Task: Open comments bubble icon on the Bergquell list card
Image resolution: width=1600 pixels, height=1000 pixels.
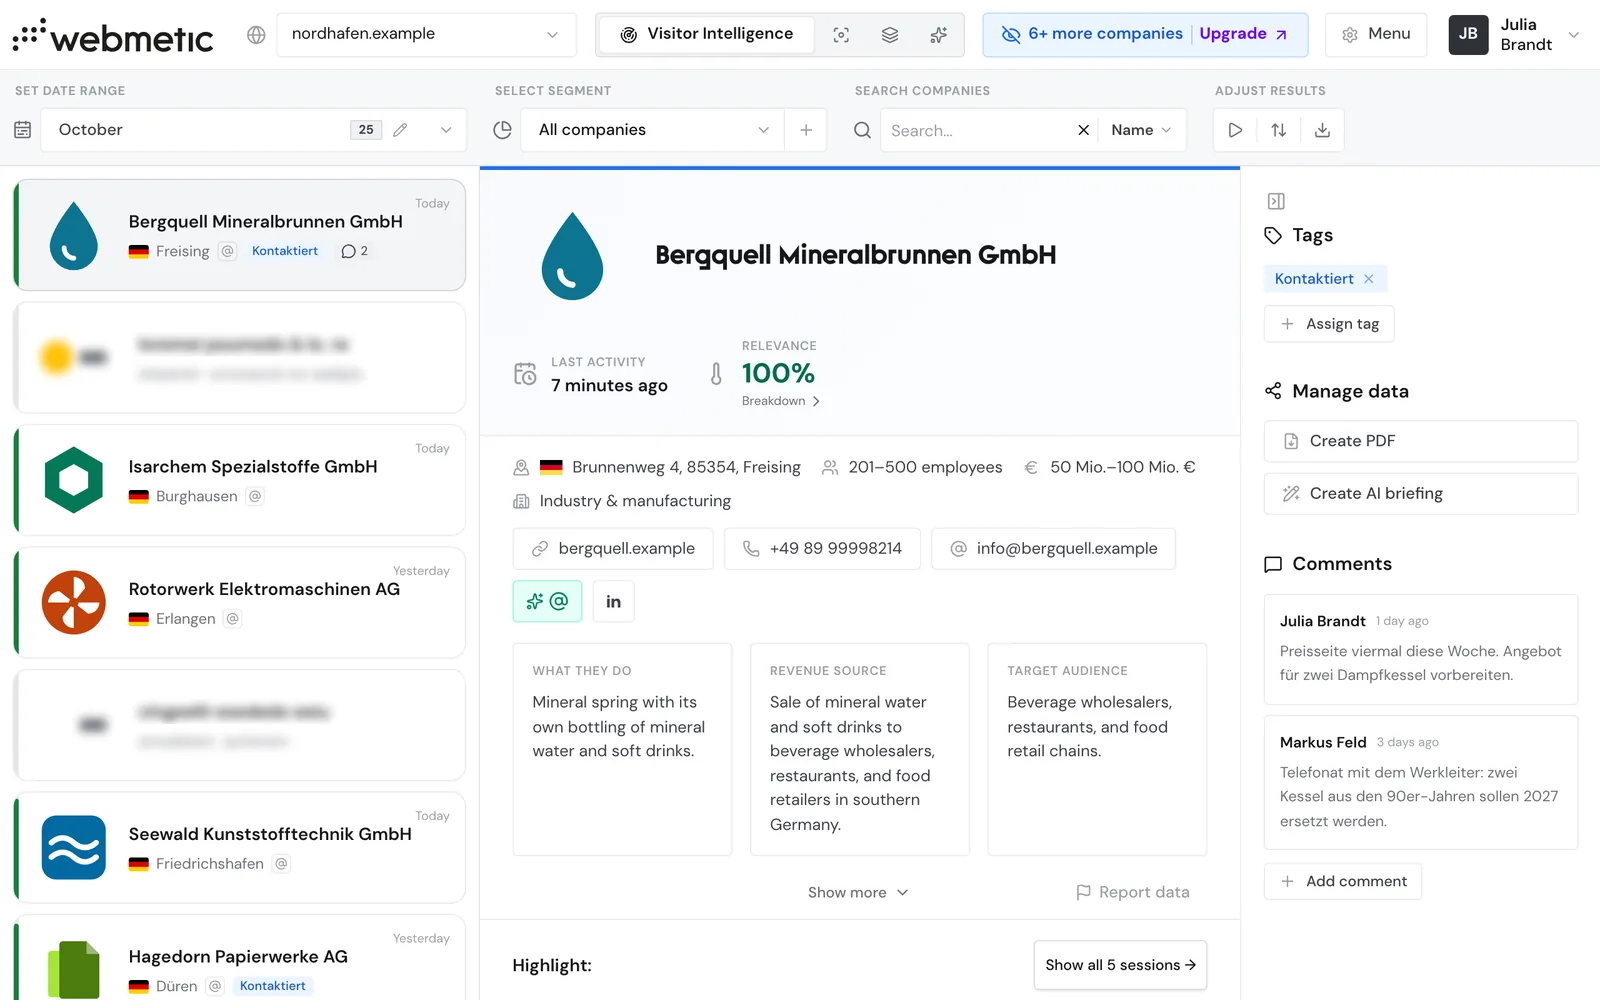Action: (354, 251)
